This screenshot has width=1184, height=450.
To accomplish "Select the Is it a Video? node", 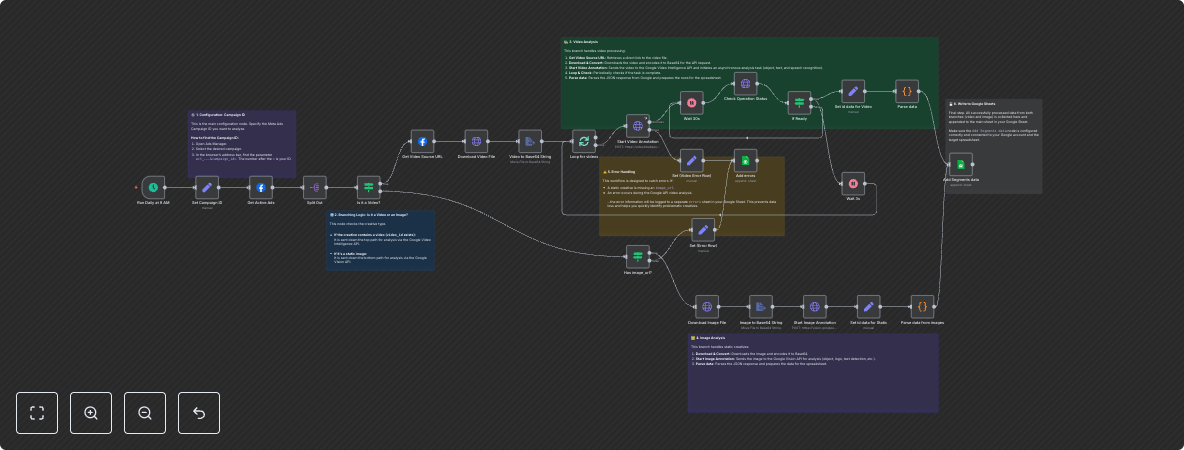I will (x=368, y=187).
